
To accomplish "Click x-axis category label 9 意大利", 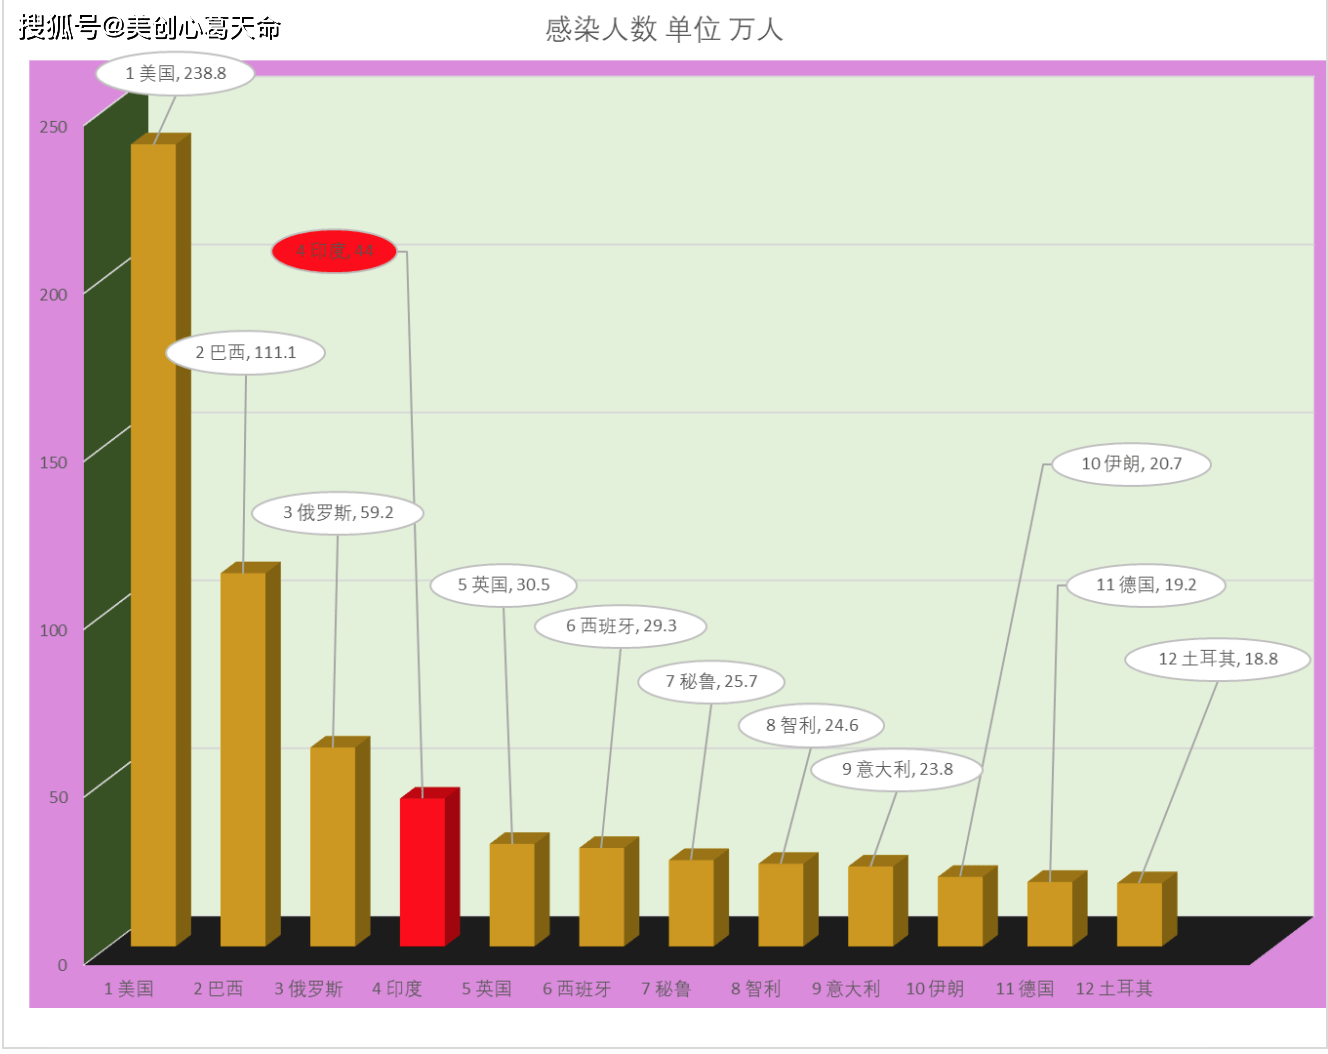I will tap(846, 989).
